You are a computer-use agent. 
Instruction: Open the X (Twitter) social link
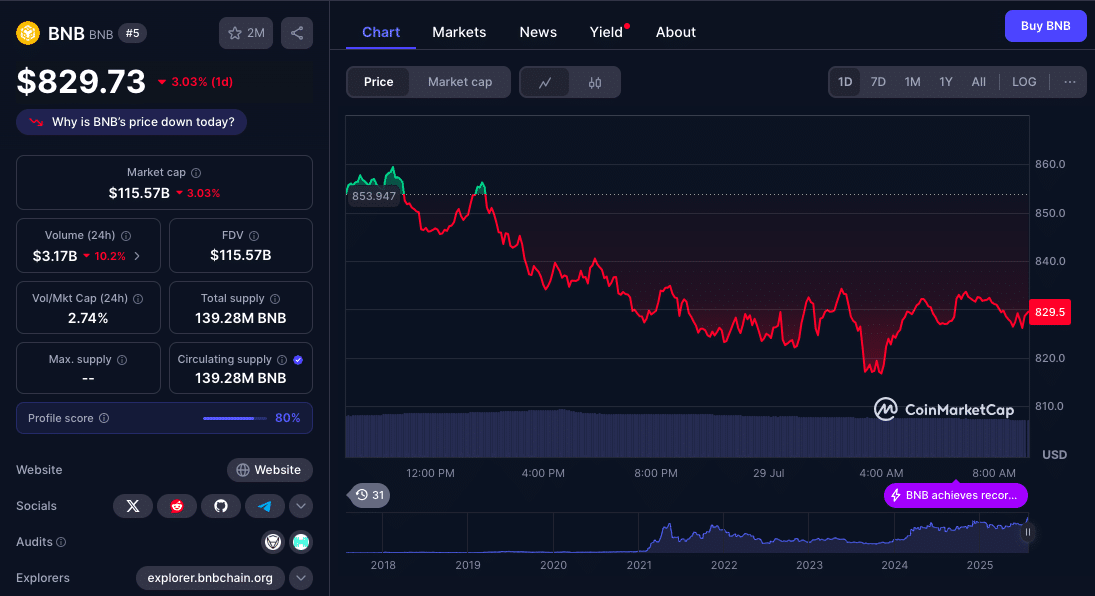tap(133, 506)
